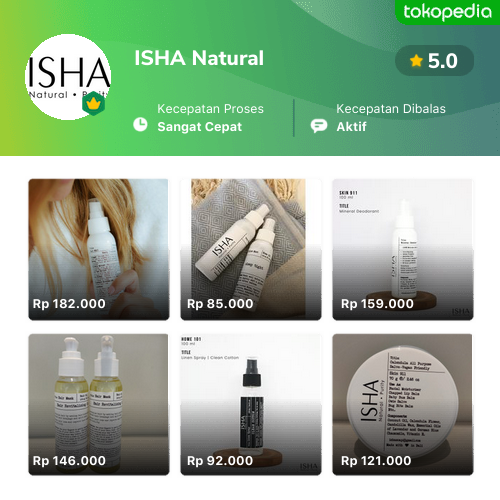Open the Rp 159.000 mineral deodorant product
This screenshot has width=500, height=500.
tap(403, 249)
